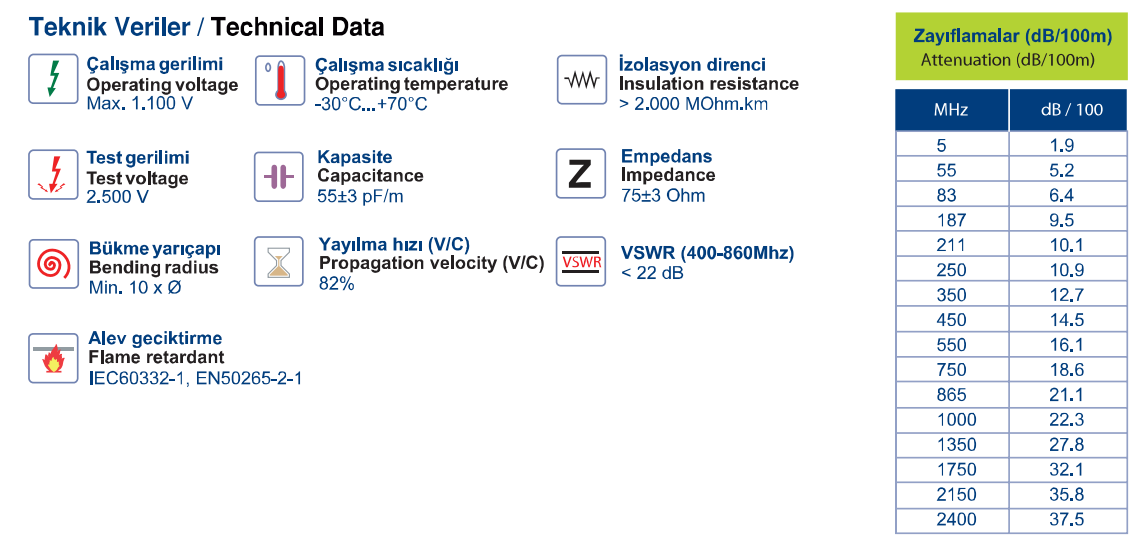Click the 2400 MHz table row
Viewport: 1136px width, 542px height.
point(1011,520)
